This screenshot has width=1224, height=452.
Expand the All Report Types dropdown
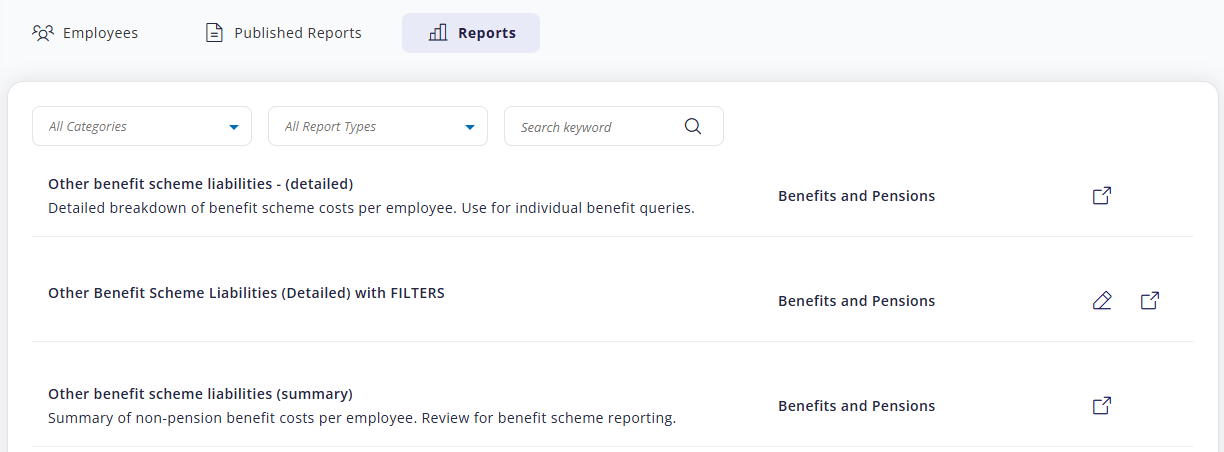[x=377, y=126]
